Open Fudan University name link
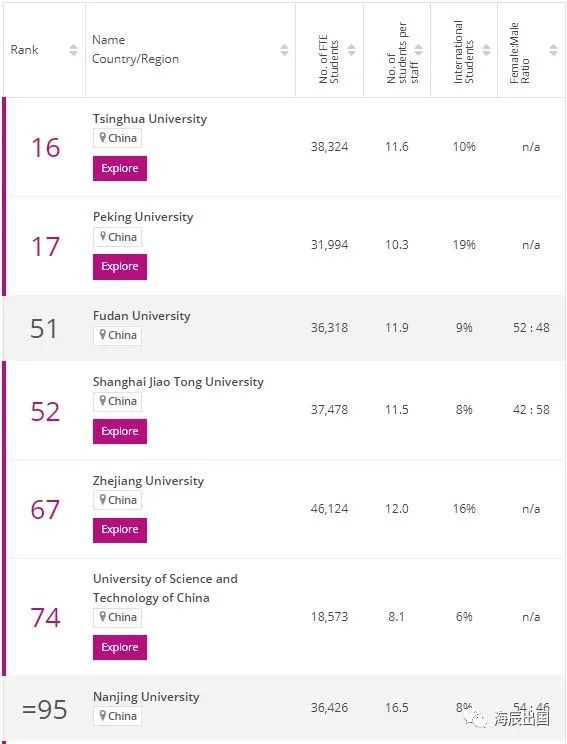 (x=141, y=316)
